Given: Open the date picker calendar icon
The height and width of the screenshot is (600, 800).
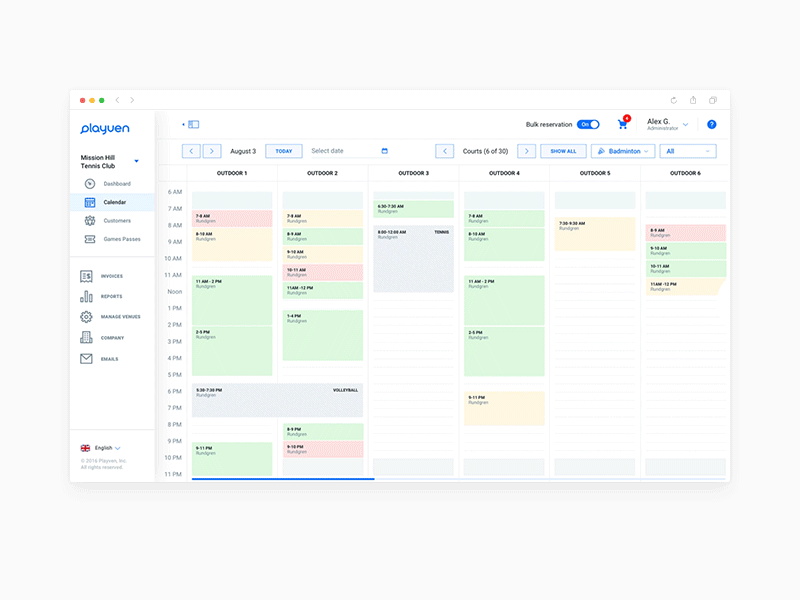Looking at the screenshot, I should [x=385, y=151].
